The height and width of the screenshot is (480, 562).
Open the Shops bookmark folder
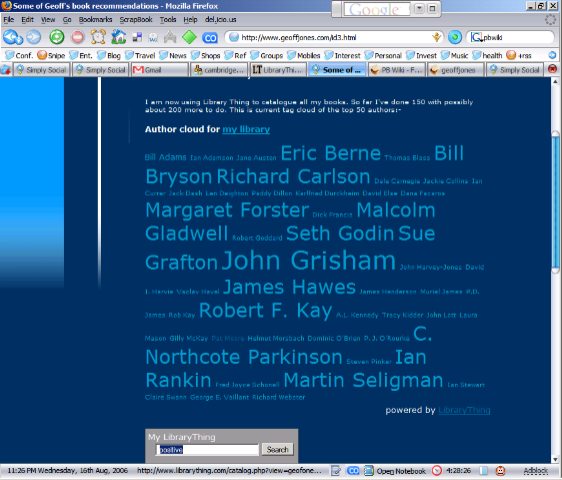pos(206,55)
